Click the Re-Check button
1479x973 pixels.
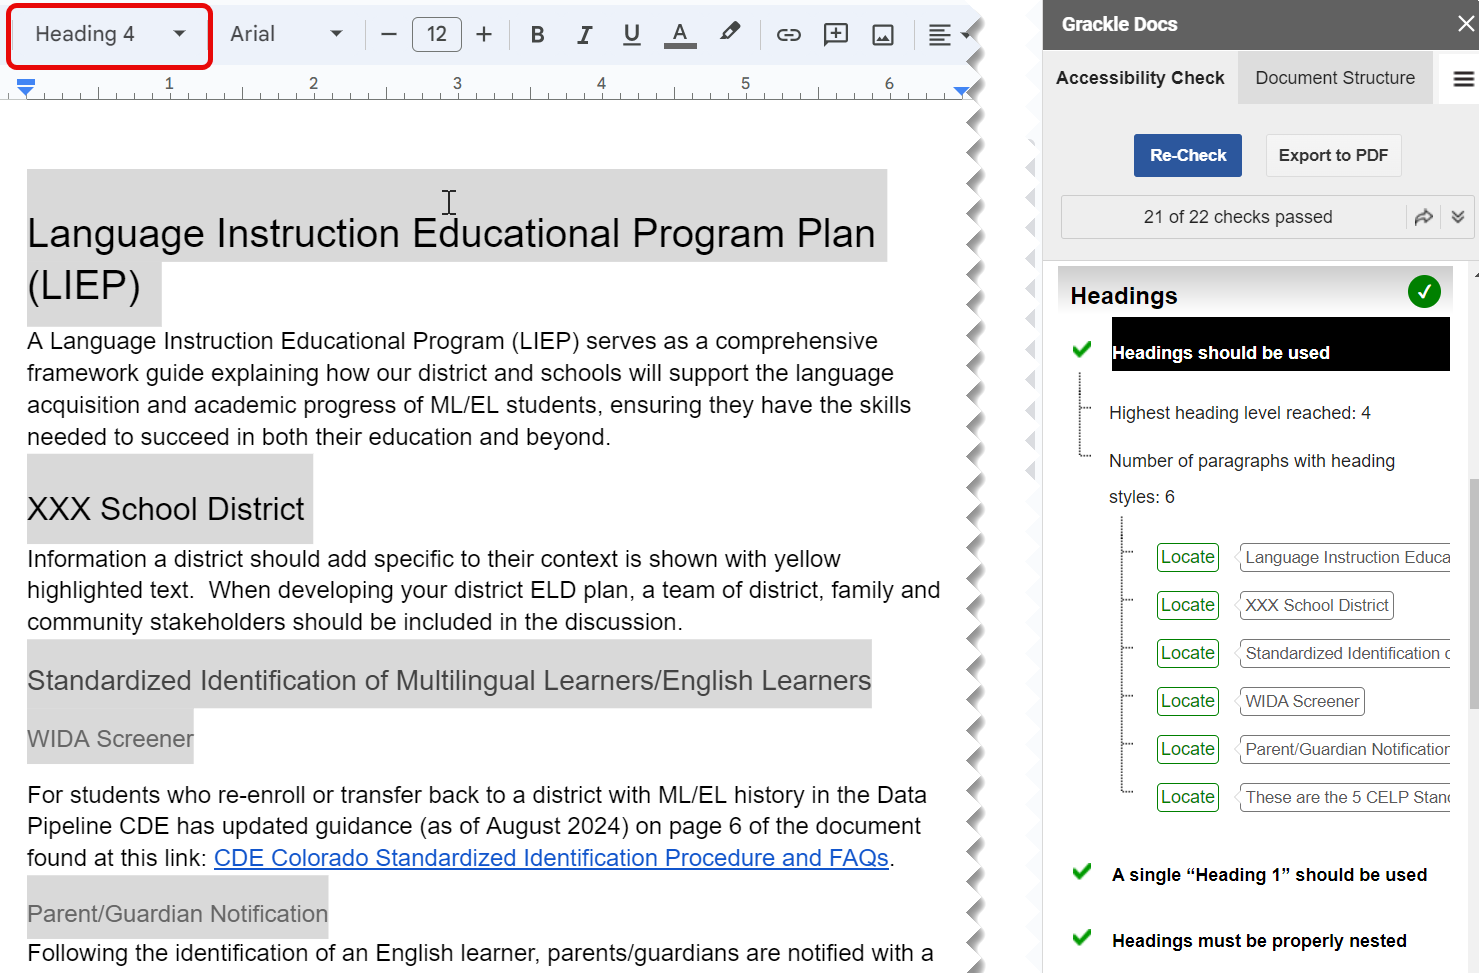[x=1188, y=155]
